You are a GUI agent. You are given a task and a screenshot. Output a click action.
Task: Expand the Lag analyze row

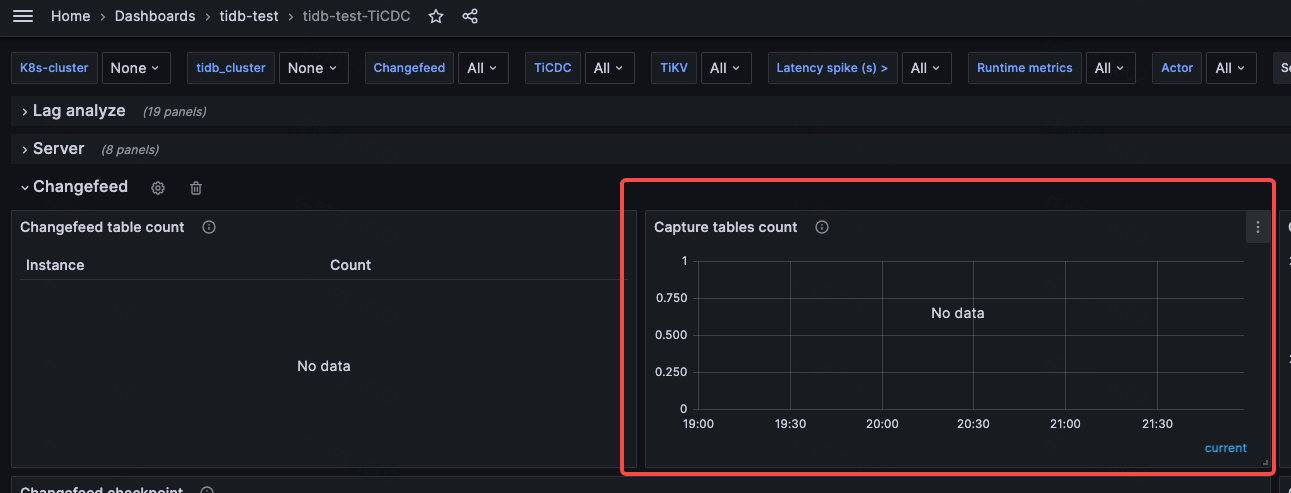pyautogui.click(x=78, y=111)
